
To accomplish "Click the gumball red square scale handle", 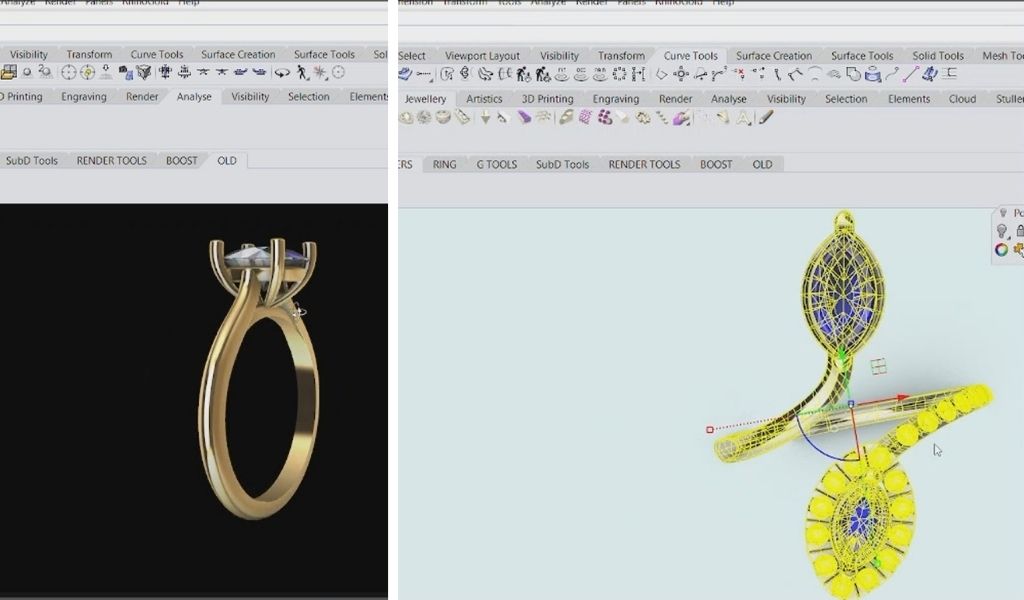I will pyautogui.click(x=710, y=430).
